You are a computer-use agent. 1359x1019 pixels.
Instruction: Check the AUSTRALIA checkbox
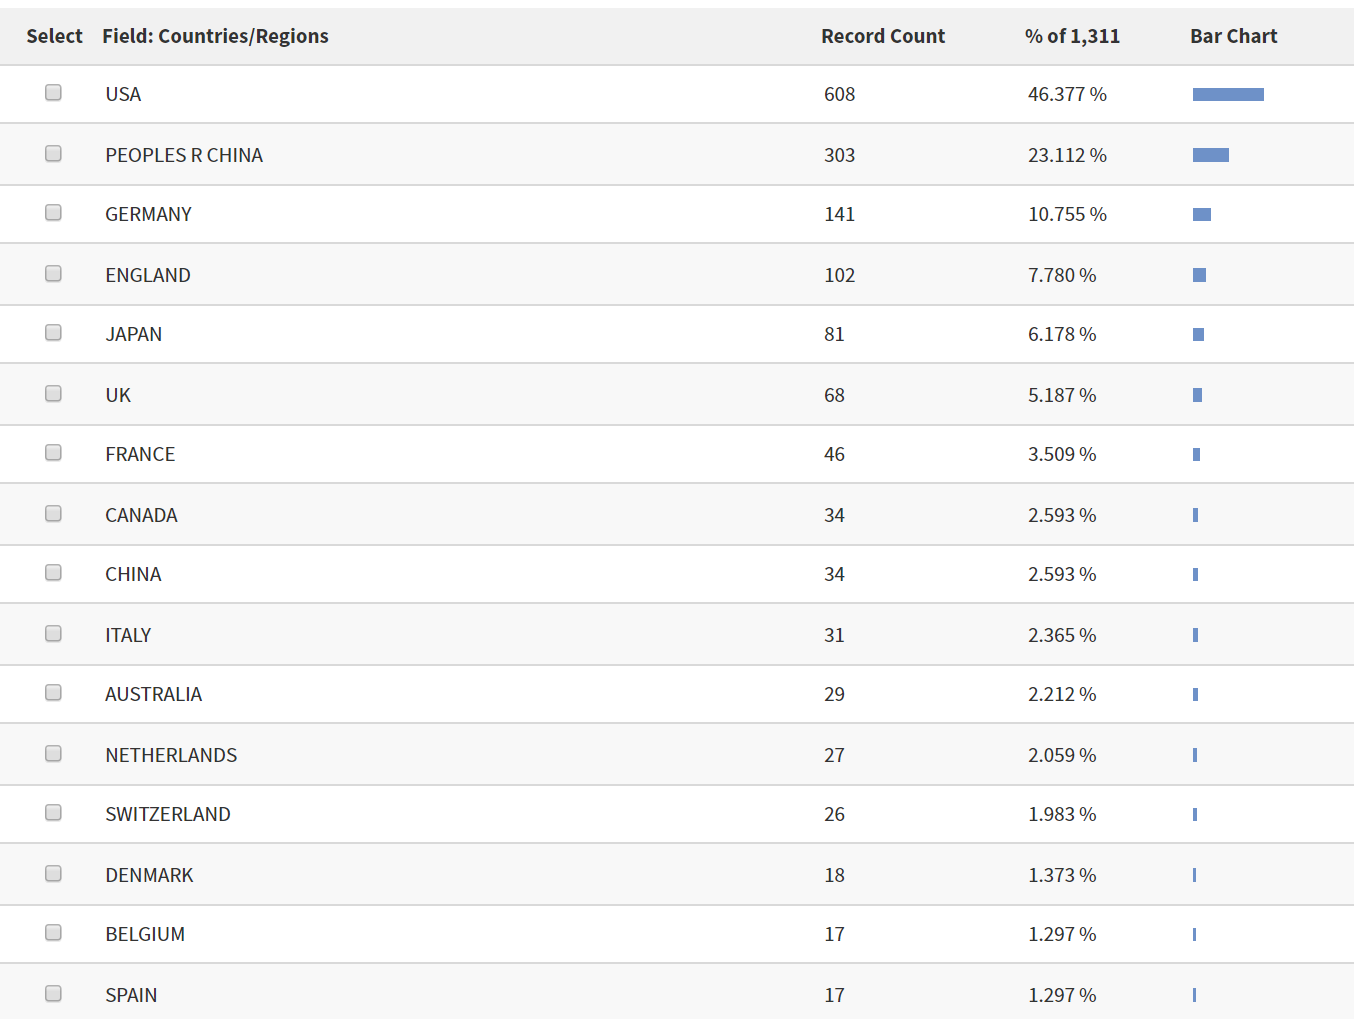pos(53,692)
